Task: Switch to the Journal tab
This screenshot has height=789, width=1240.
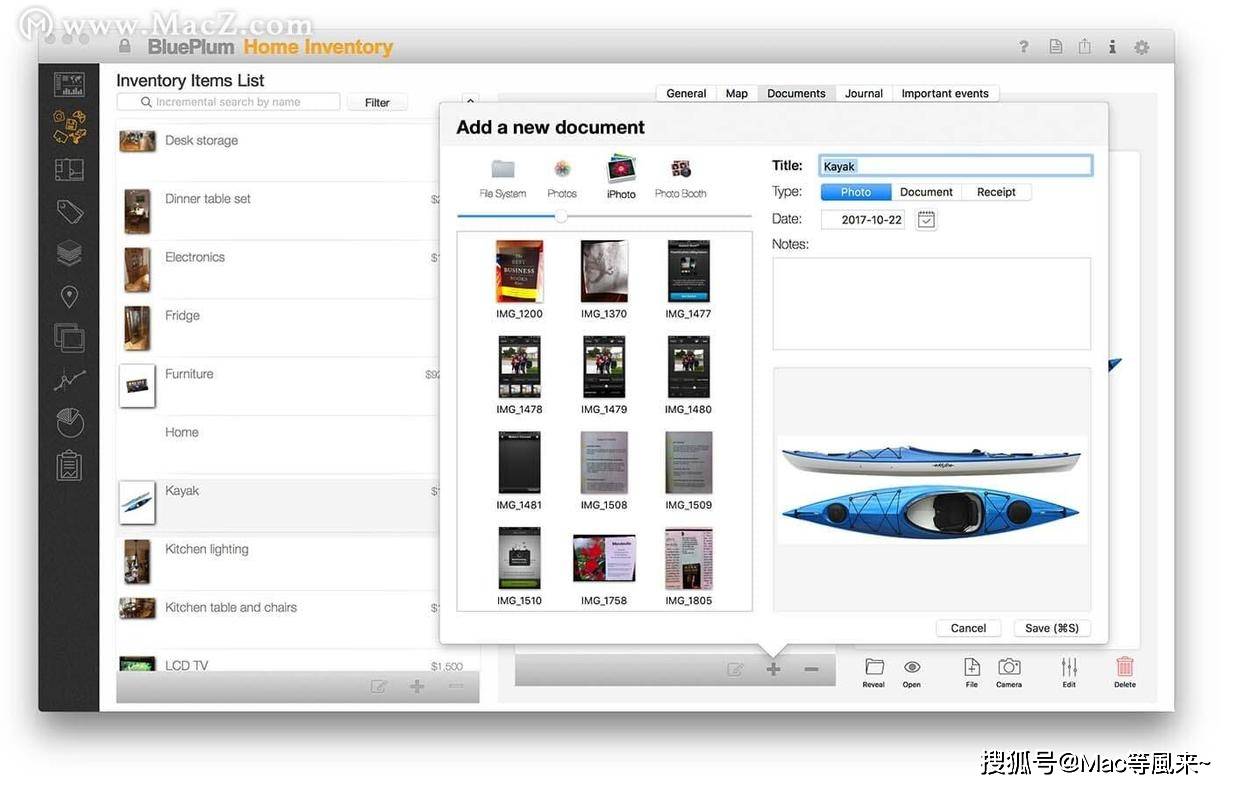Action: [864, 93]
